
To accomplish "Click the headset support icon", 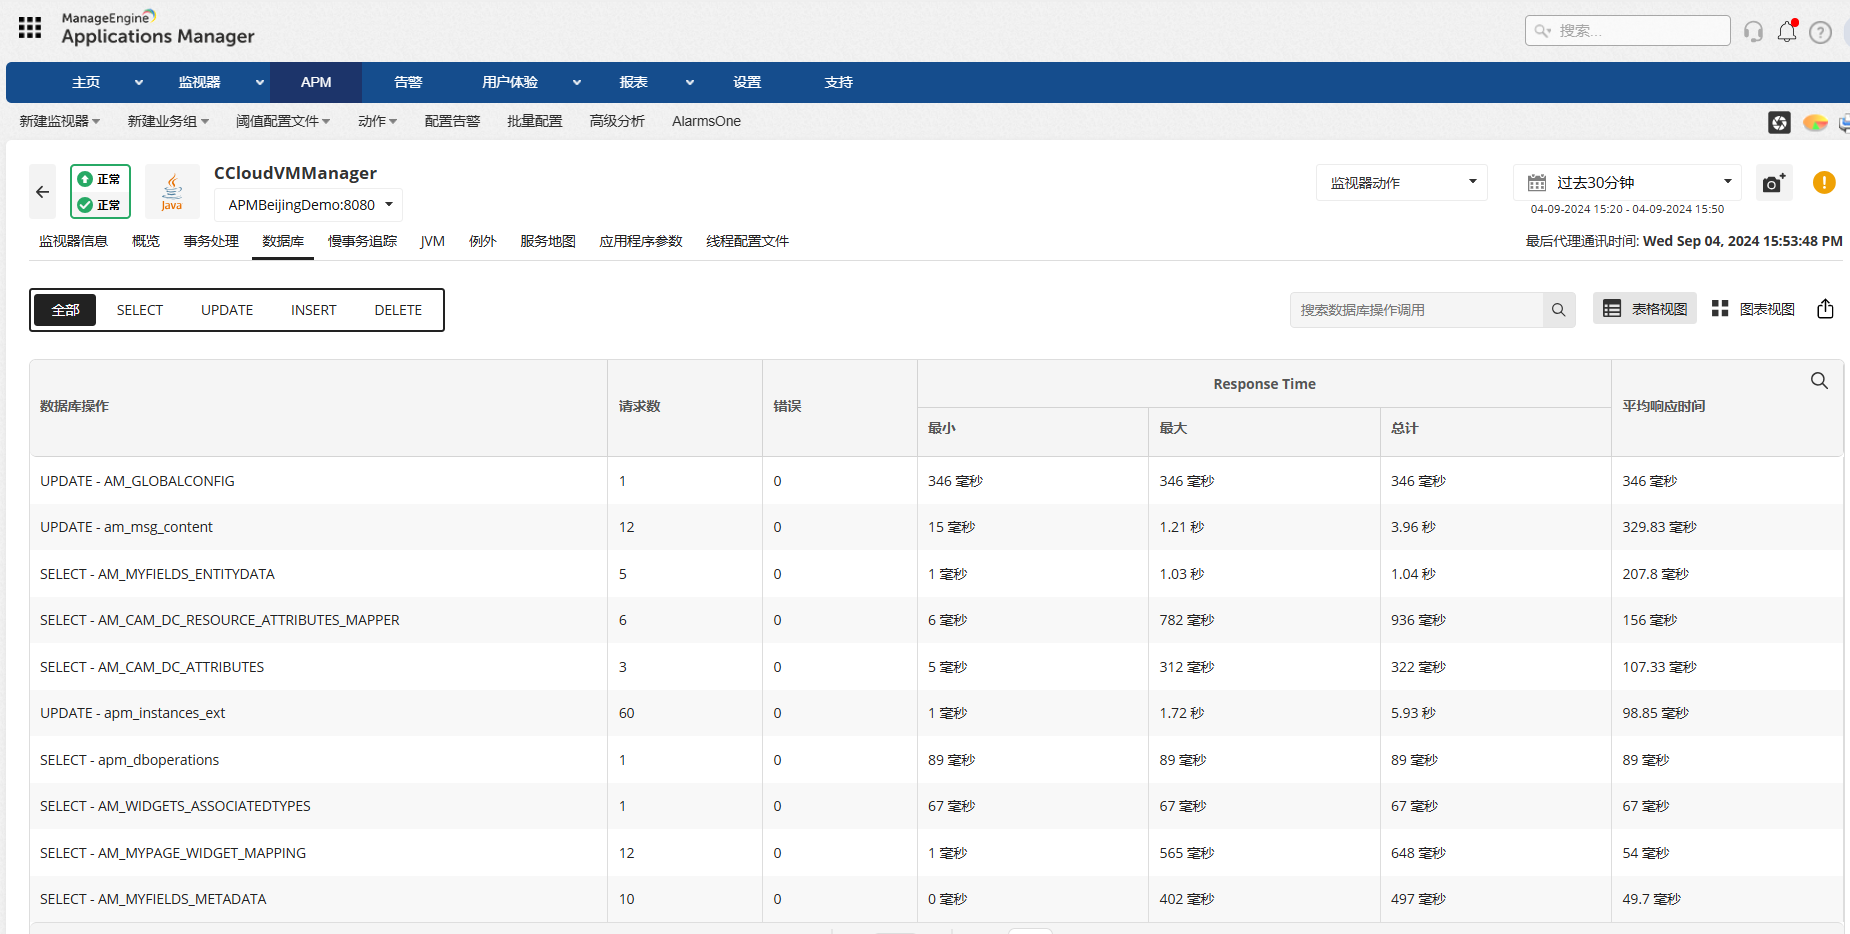I will click(x=1753, y=32).
